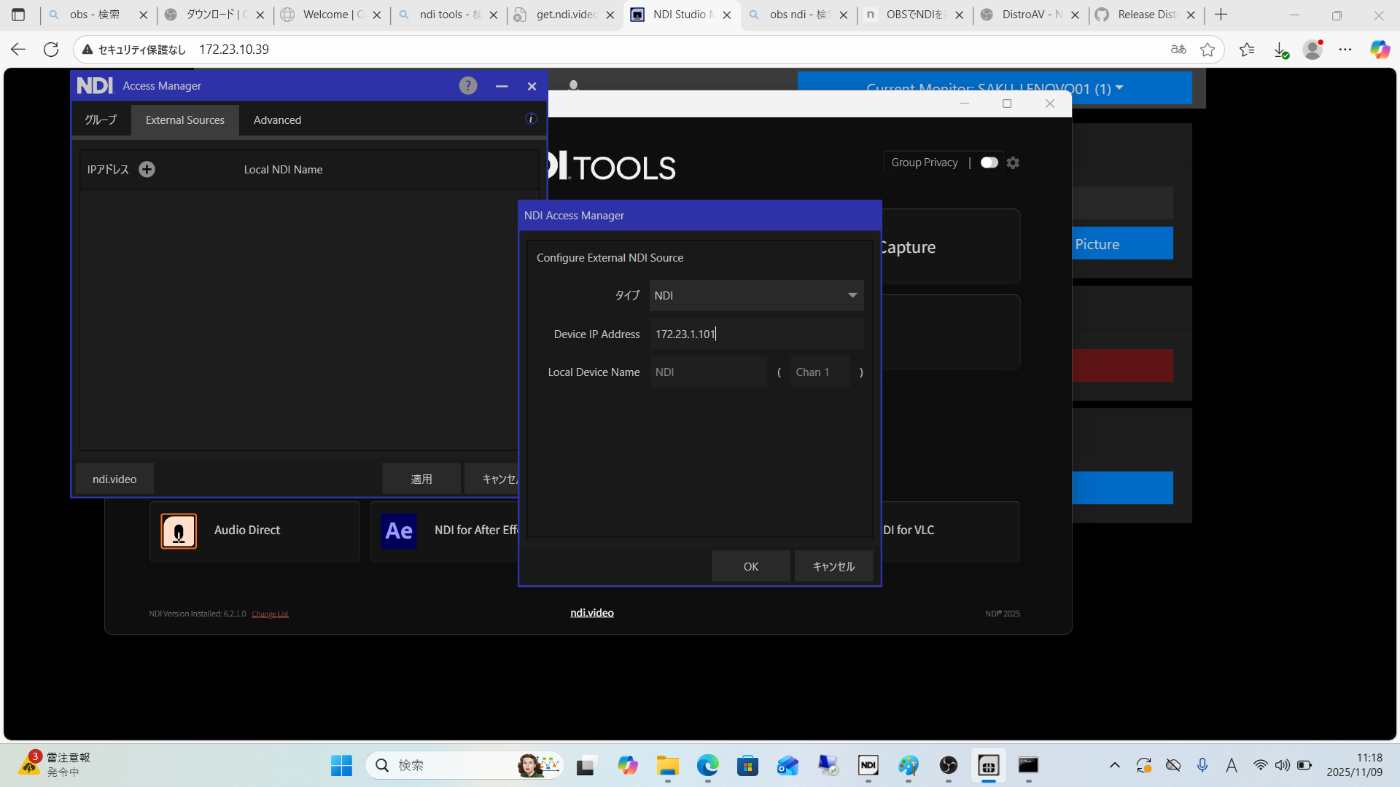Launch NDI for After Effects Ae icon
This screenshot has width=1400, height=787.
[x=399, y=531]
